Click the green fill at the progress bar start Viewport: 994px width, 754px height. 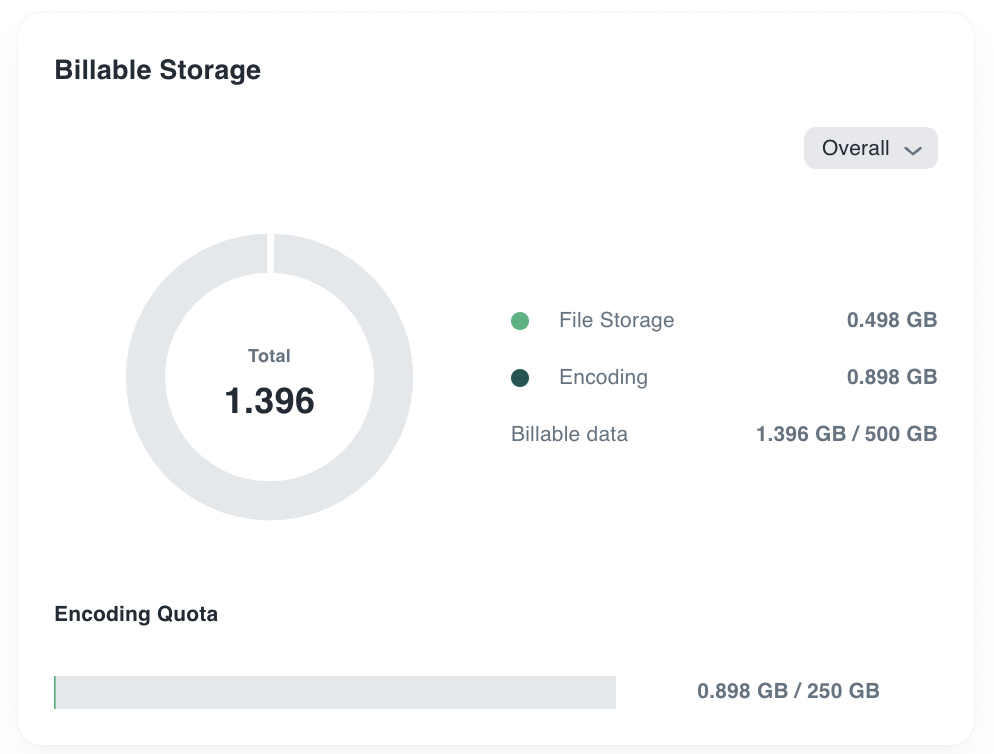pyautogui.click(x=55, y=692)
